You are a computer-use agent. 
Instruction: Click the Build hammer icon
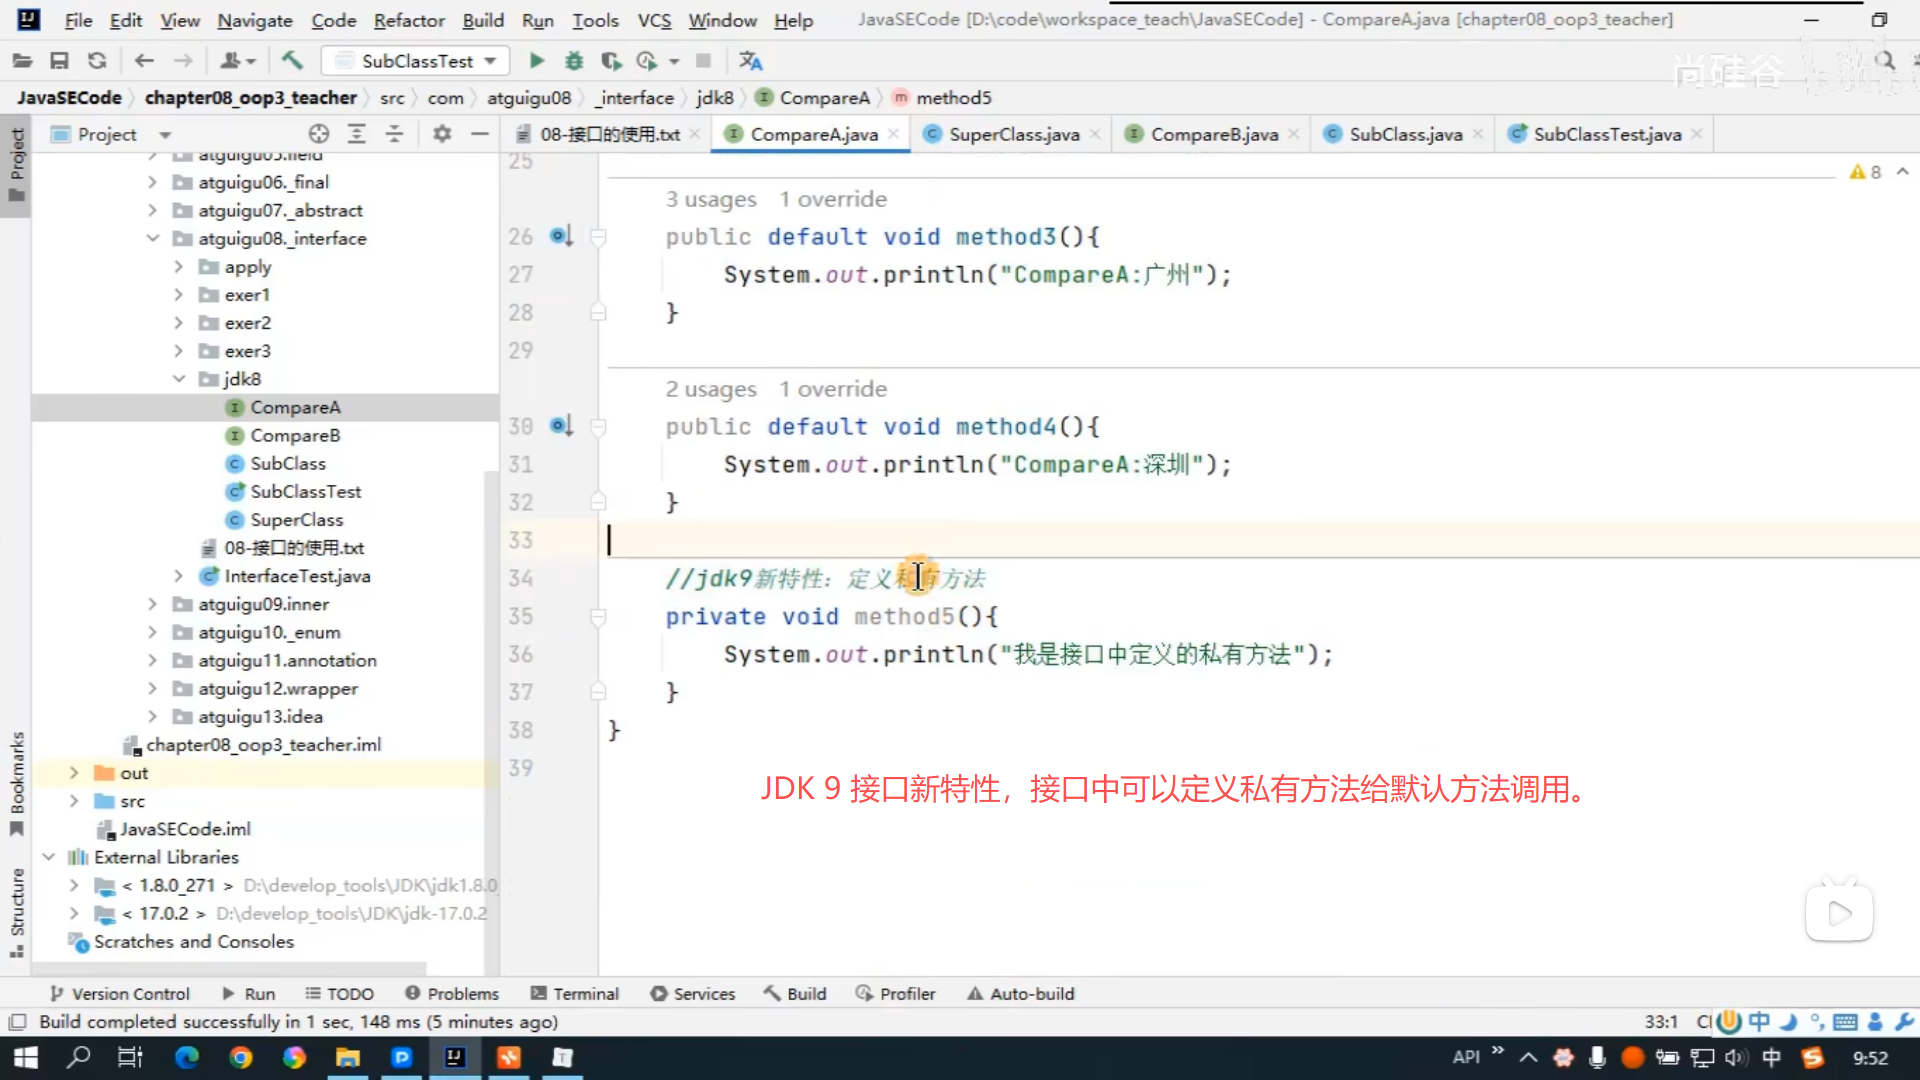pyautogui.click(x=292, y=61)
